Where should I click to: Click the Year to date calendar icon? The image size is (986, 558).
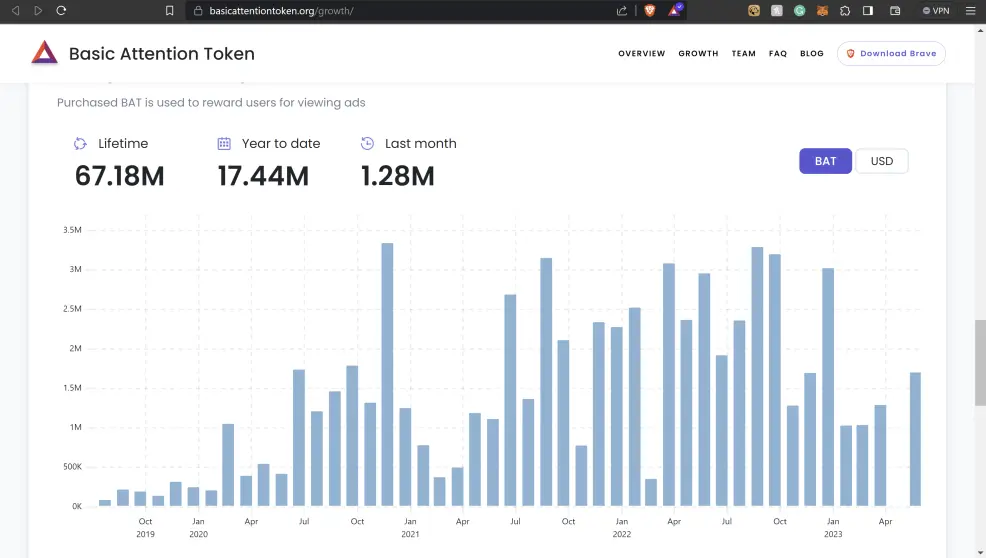pos(224,143)
